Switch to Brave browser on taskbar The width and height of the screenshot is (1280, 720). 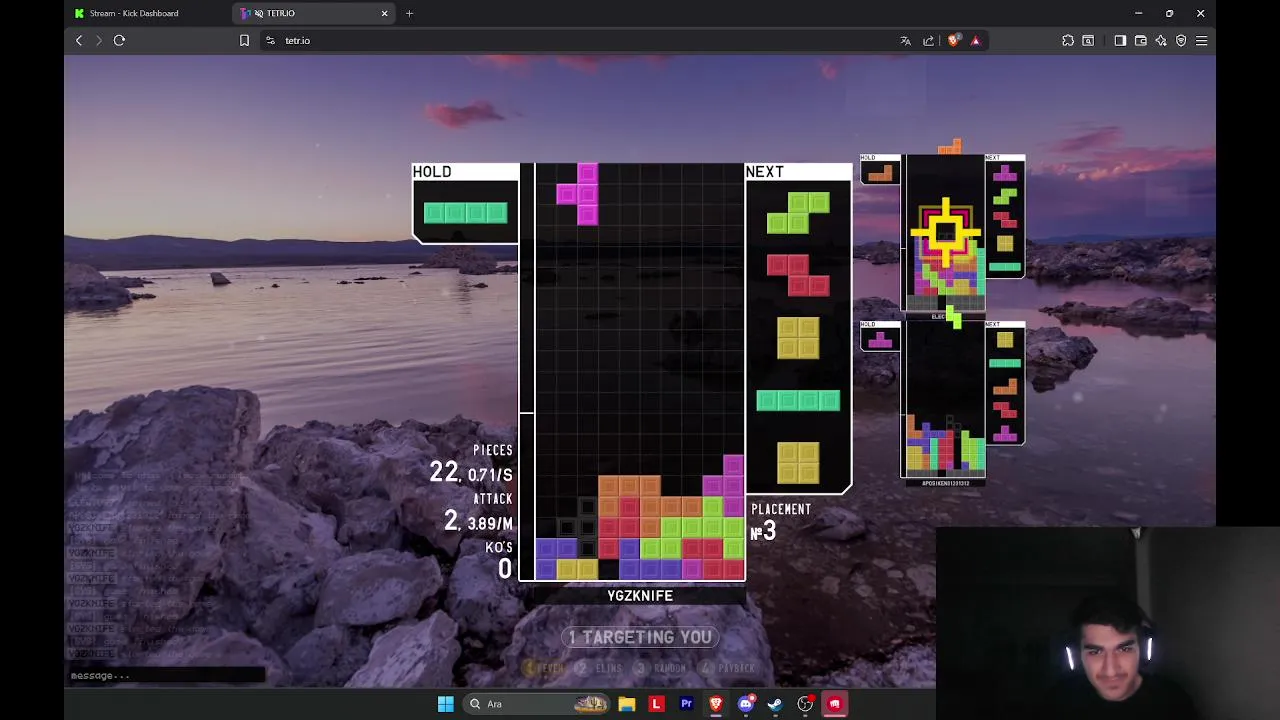716,704
